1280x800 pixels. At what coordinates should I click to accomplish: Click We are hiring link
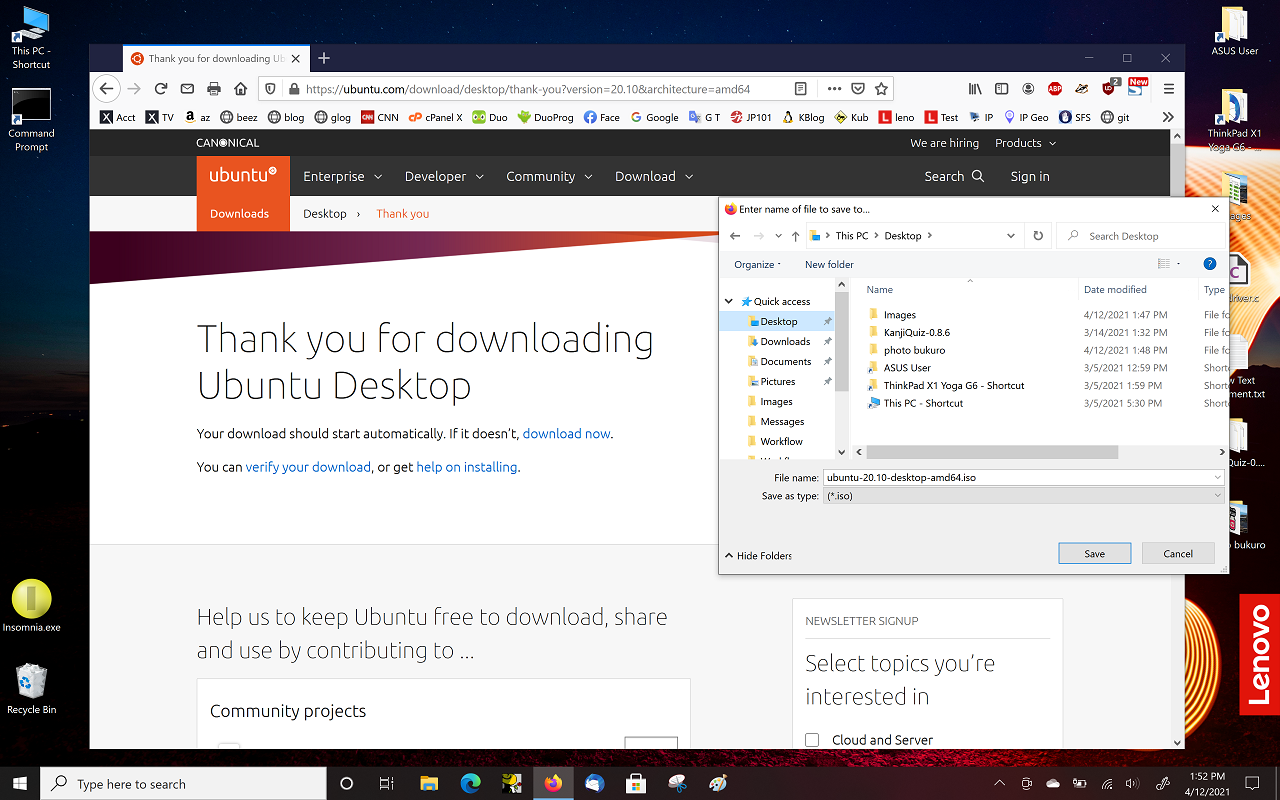(x=944, y=143)
